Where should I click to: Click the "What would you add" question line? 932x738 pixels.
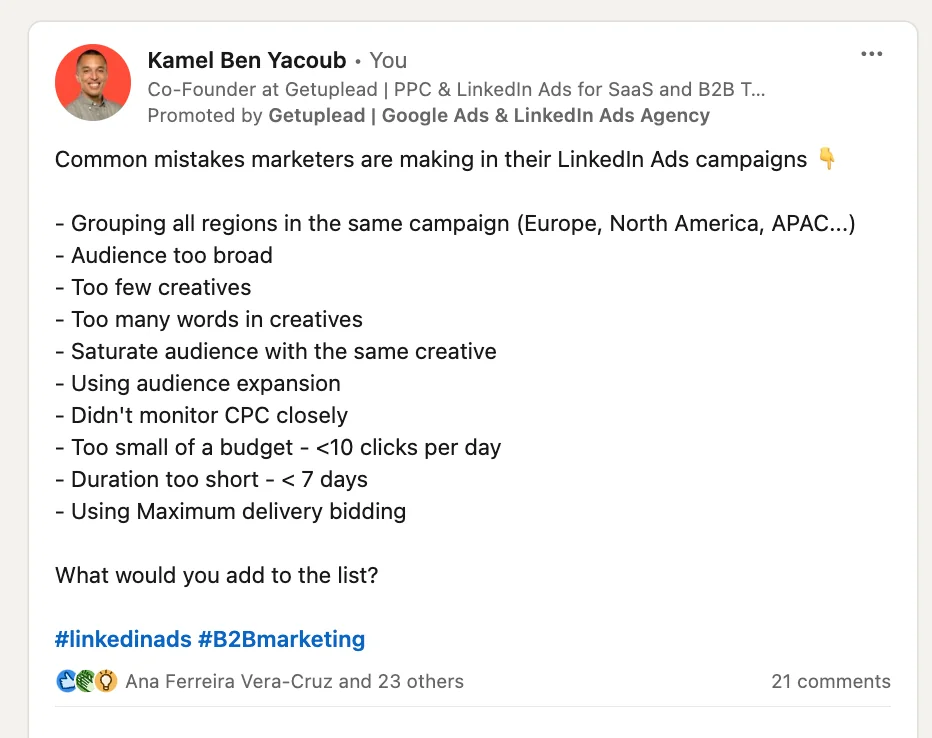click(216, 575)
